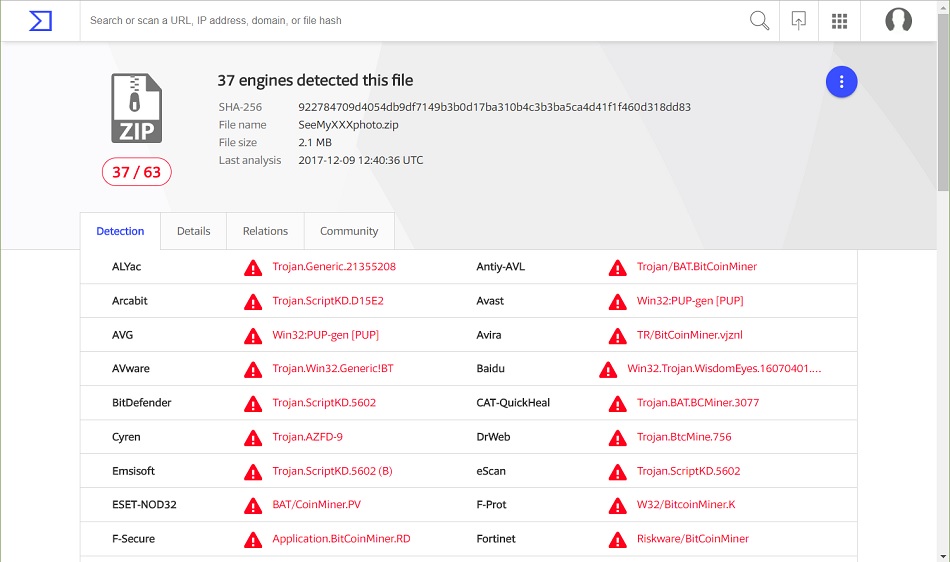Click the warning icon beside Arcabit result

click(253, 302)
